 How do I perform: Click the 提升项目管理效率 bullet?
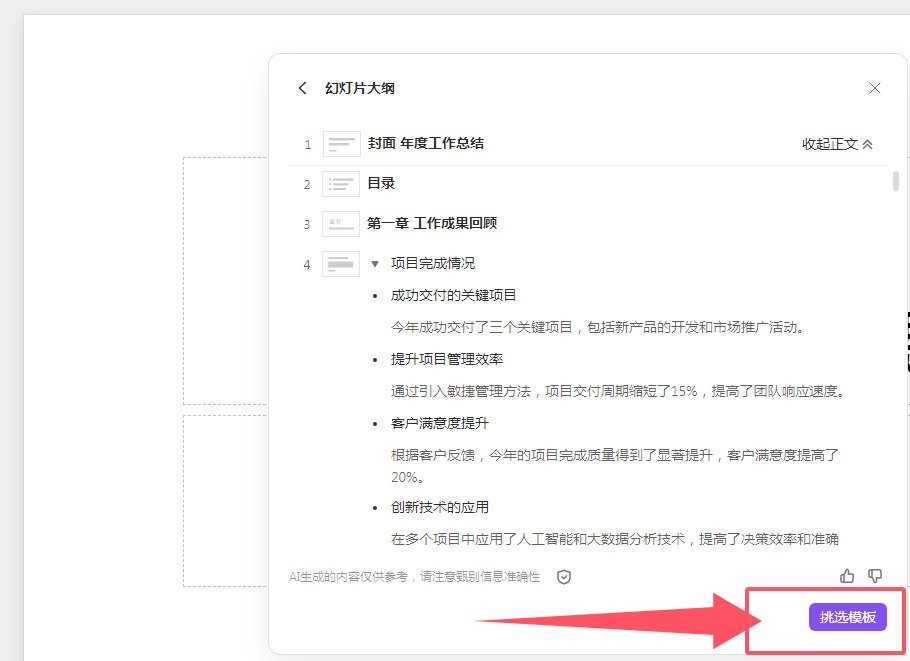tap(447, 359)
